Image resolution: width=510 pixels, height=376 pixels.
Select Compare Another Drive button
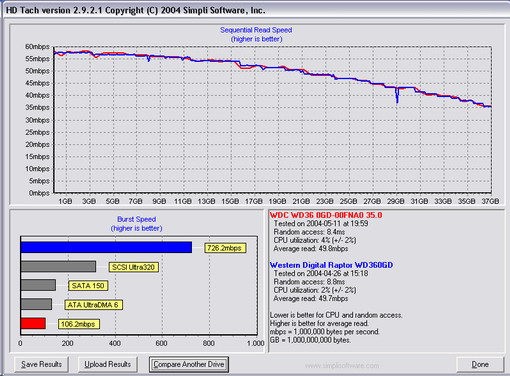pos(189,364)
